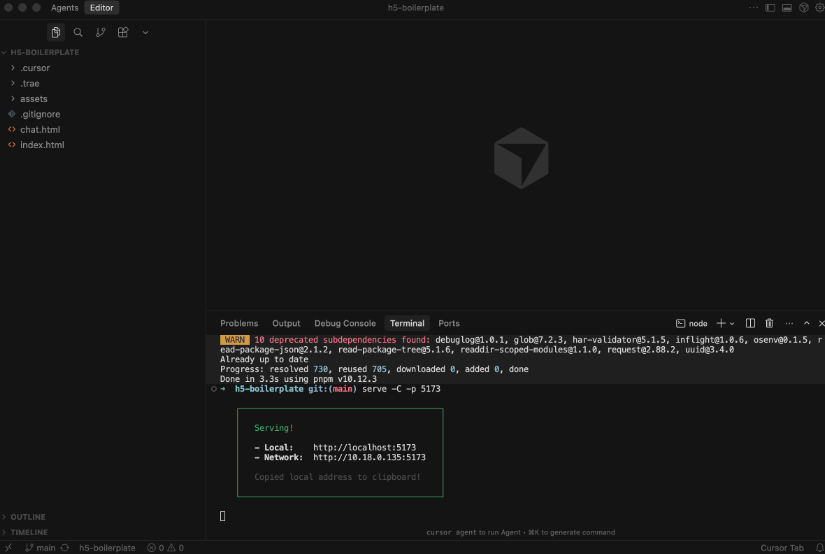The height and width of the screenshot is (554, 825).
Task: Expand the .cursor folder
Action: pos(35,68)
